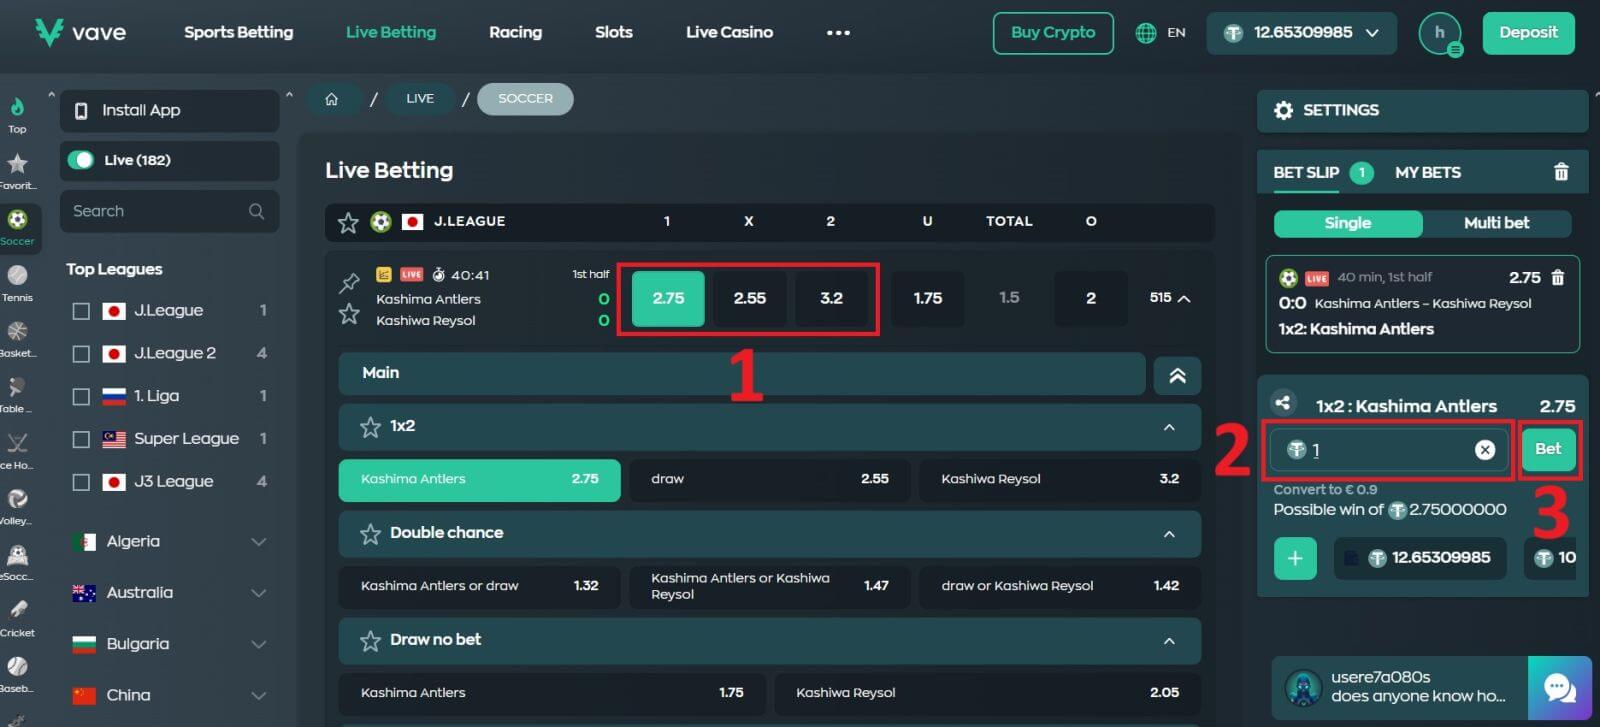Switch to the Multi bet tab
The width and height of the screenshot is (1600, 727).
1495,223
